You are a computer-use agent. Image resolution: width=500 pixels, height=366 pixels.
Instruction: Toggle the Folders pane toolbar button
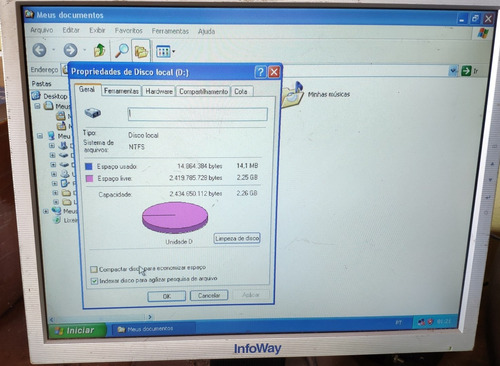pyautogui.click(x=141, y=51)
